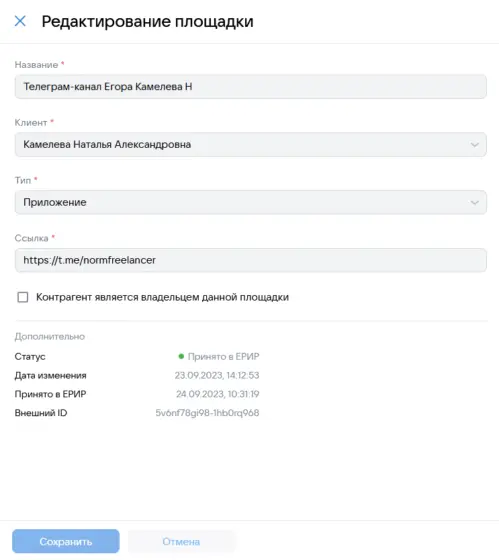This screenshot has width=499, height=560.
Task: Click the Название field label
Action: click(x=36, y=65)
